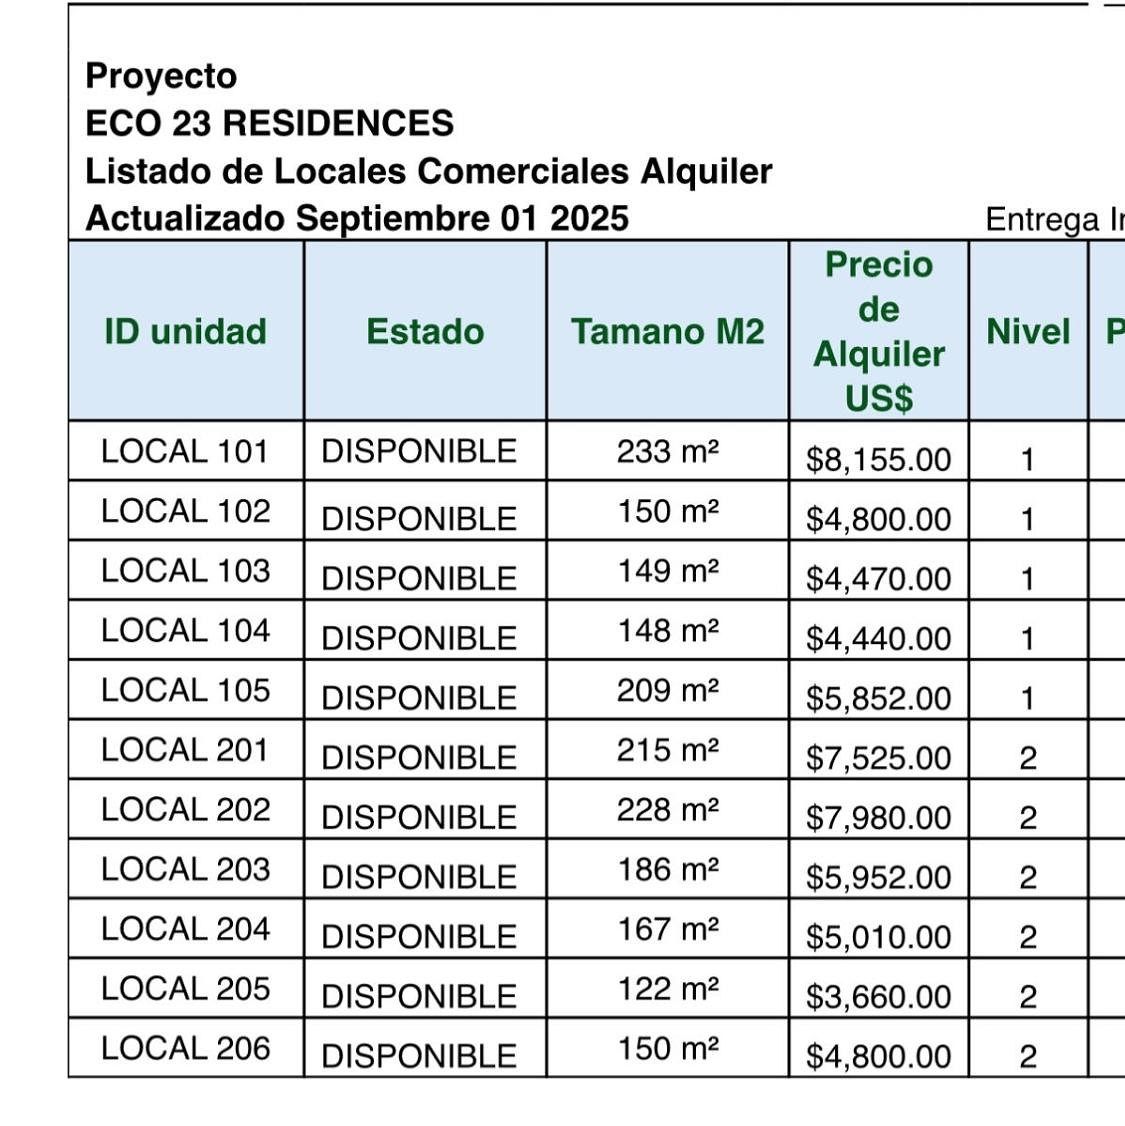Click the Precio de Alquiler US$ header
The image size is (1125, 1126).
[879, 331]
